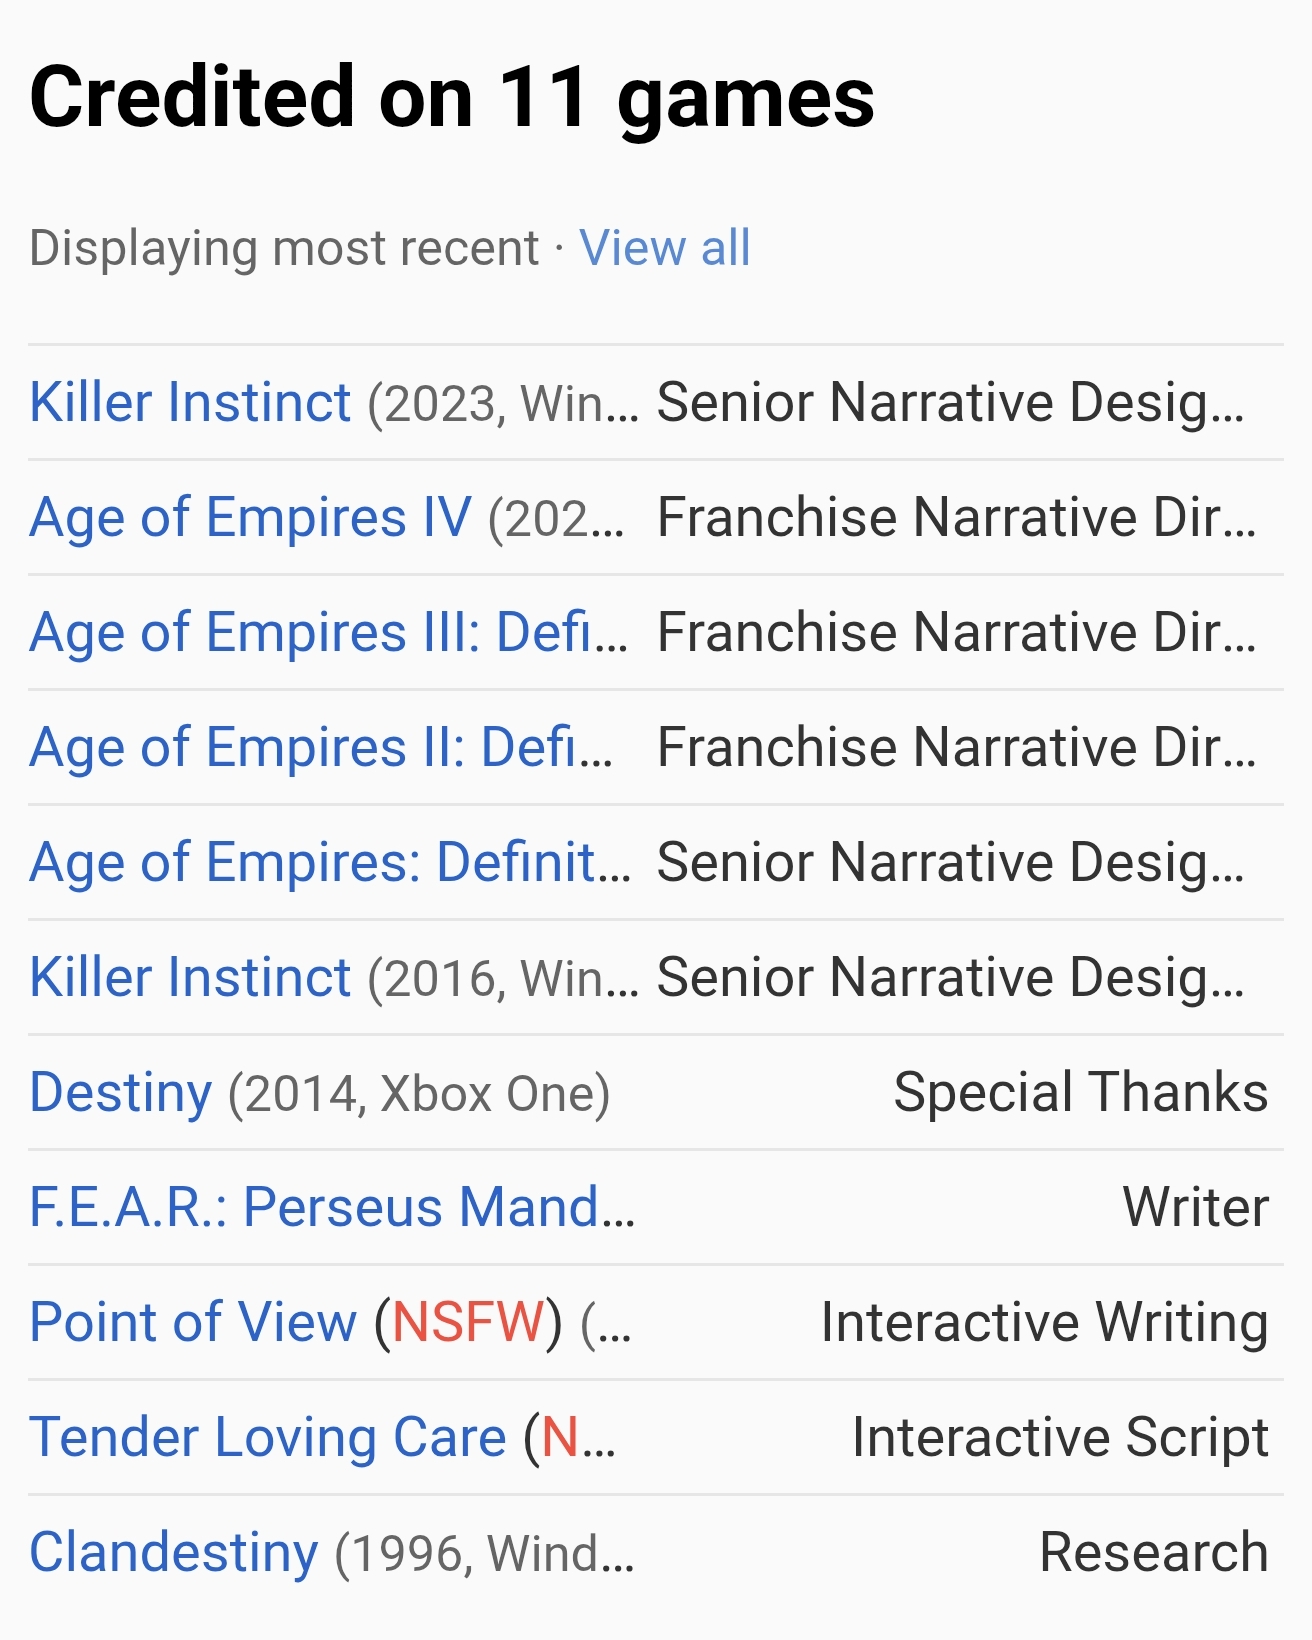Open the View all credits link
This screenshot has height=1640, width=1312.
click(664, 248)
